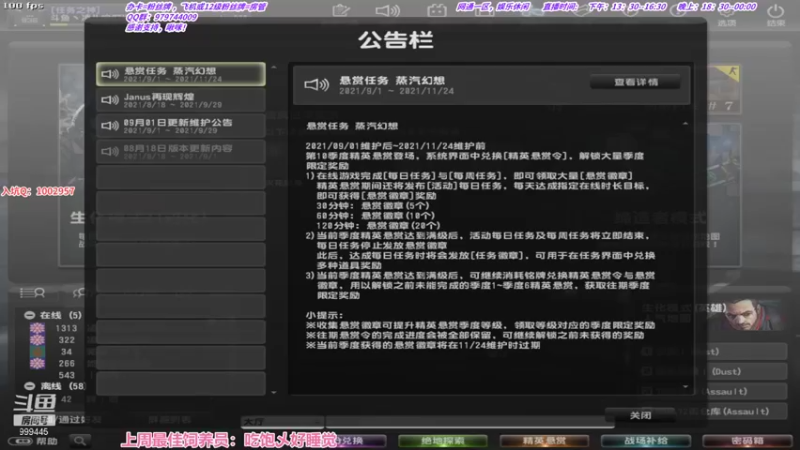Open the 密码箱 button

coord(747,441)
